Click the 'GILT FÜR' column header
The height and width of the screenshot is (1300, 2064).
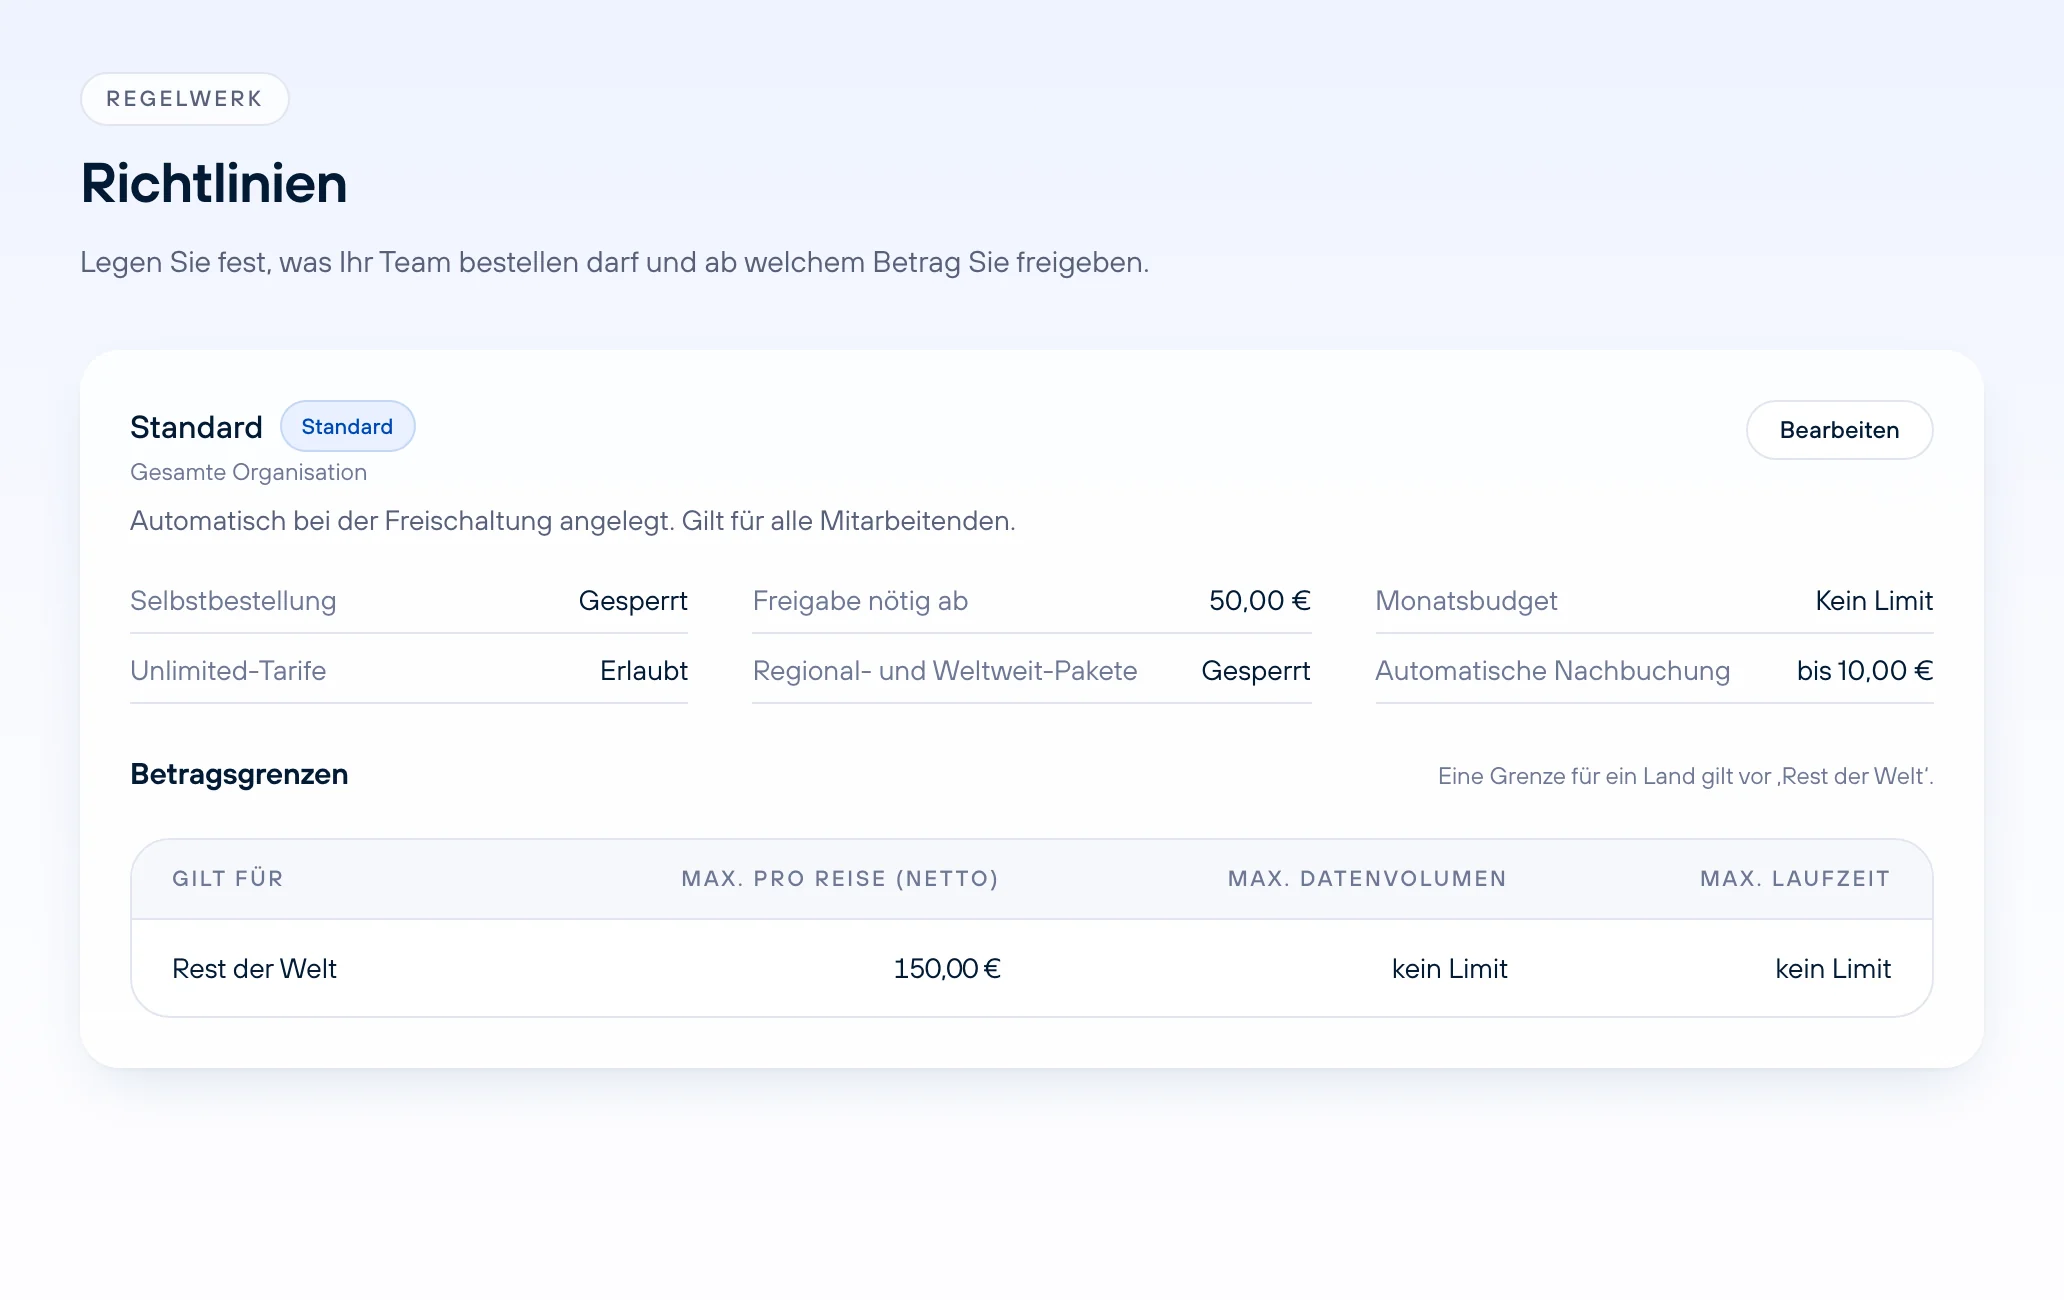click(x=228, y=879)
